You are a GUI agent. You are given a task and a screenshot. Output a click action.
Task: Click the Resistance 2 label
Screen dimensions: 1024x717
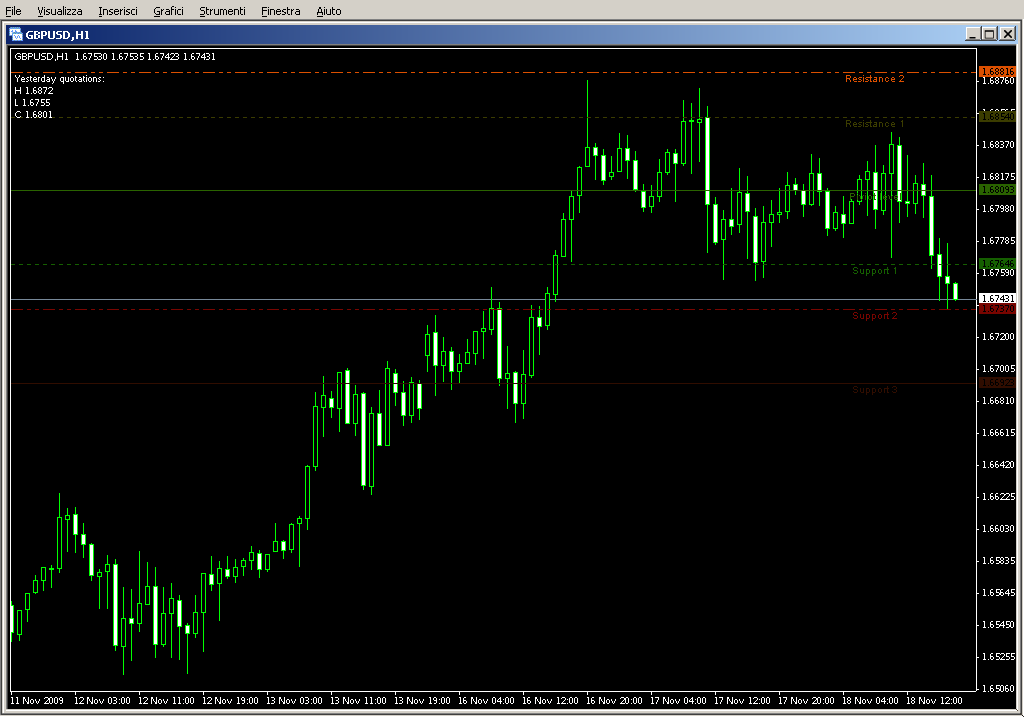(x=874, y=79)
